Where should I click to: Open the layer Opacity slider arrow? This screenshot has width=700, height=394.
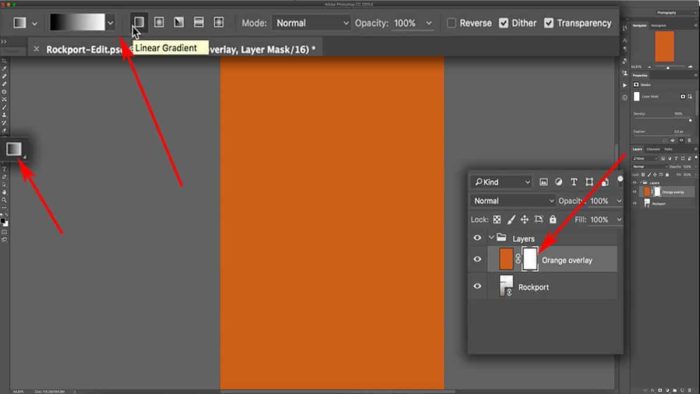619,201
